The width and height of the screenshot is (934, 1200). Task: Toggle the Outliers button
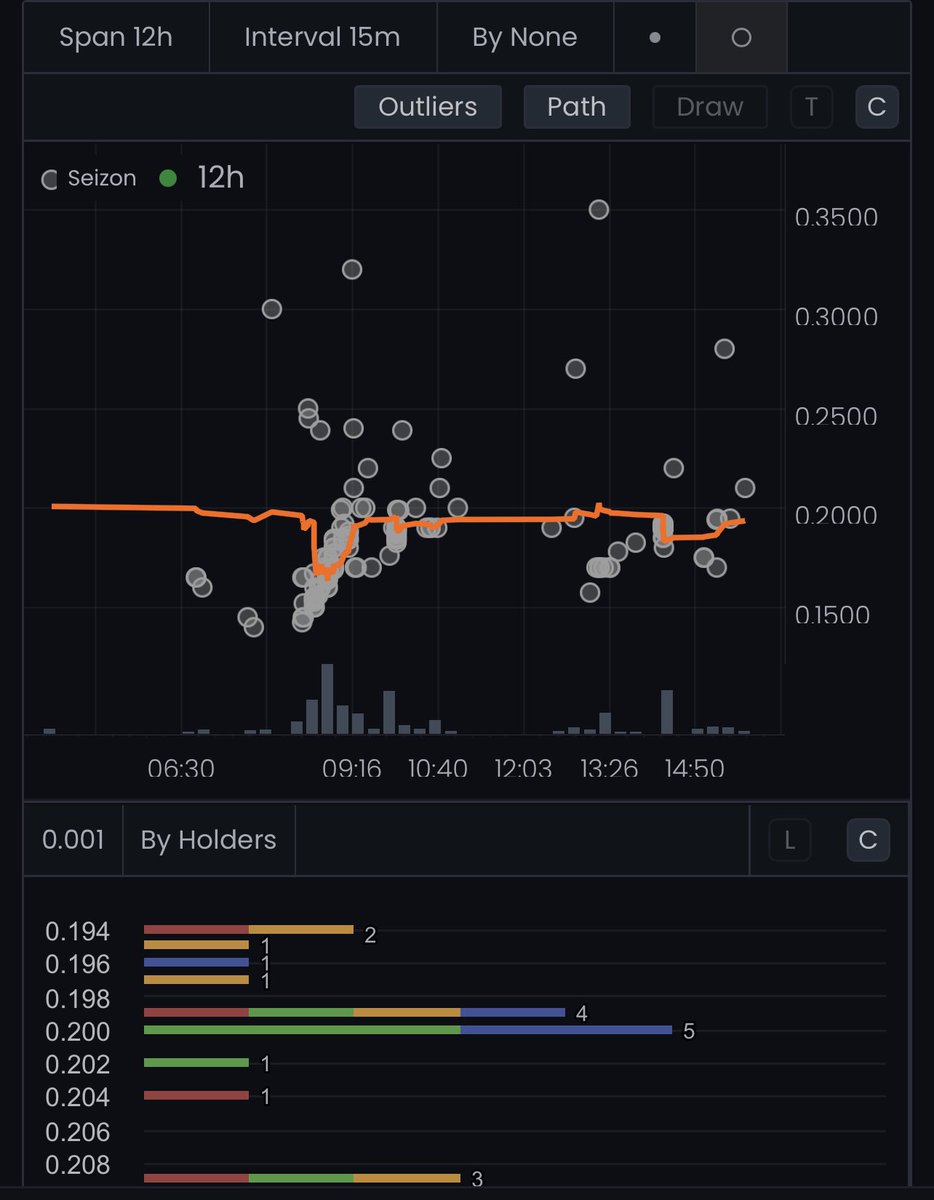[428, 107]
